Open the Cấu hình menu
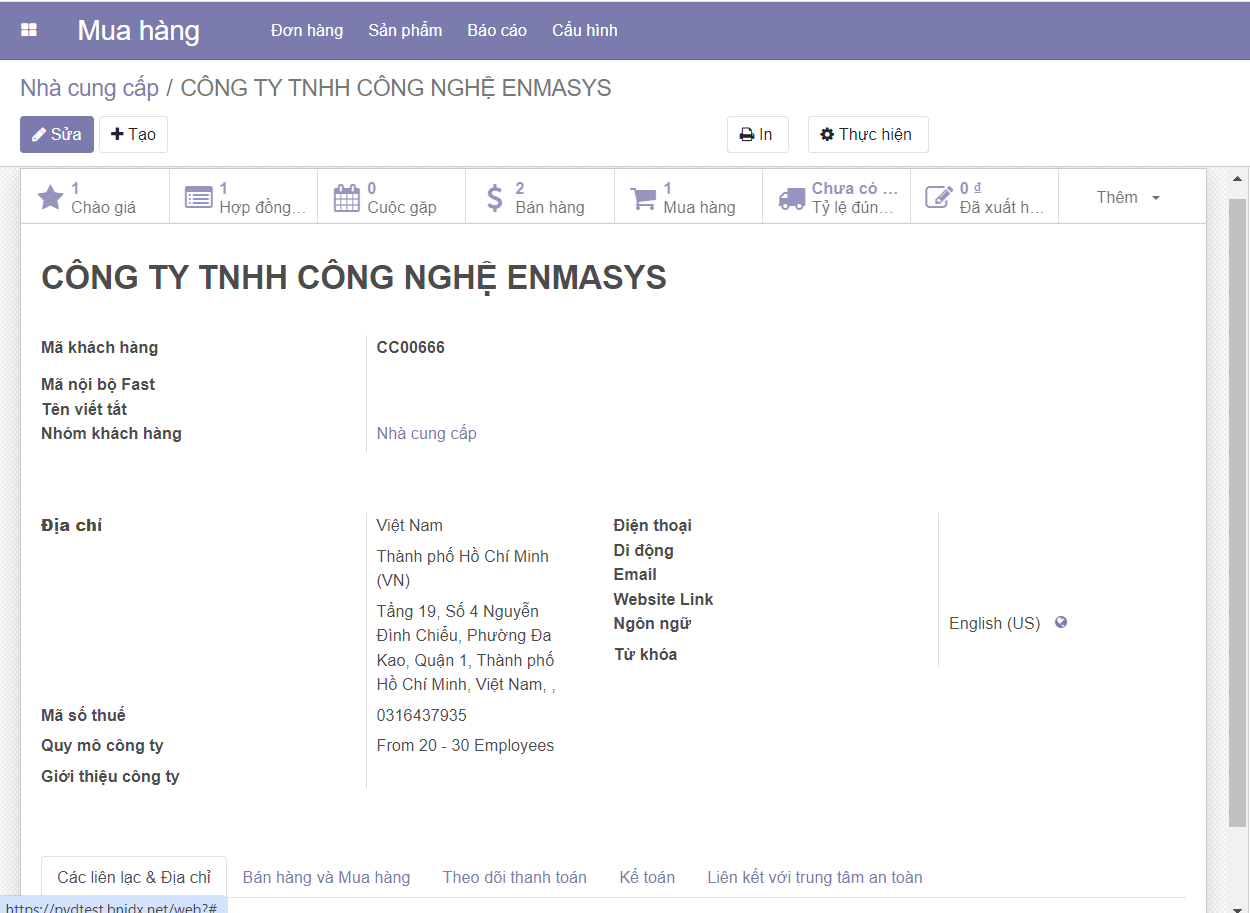 pos(585,30)
